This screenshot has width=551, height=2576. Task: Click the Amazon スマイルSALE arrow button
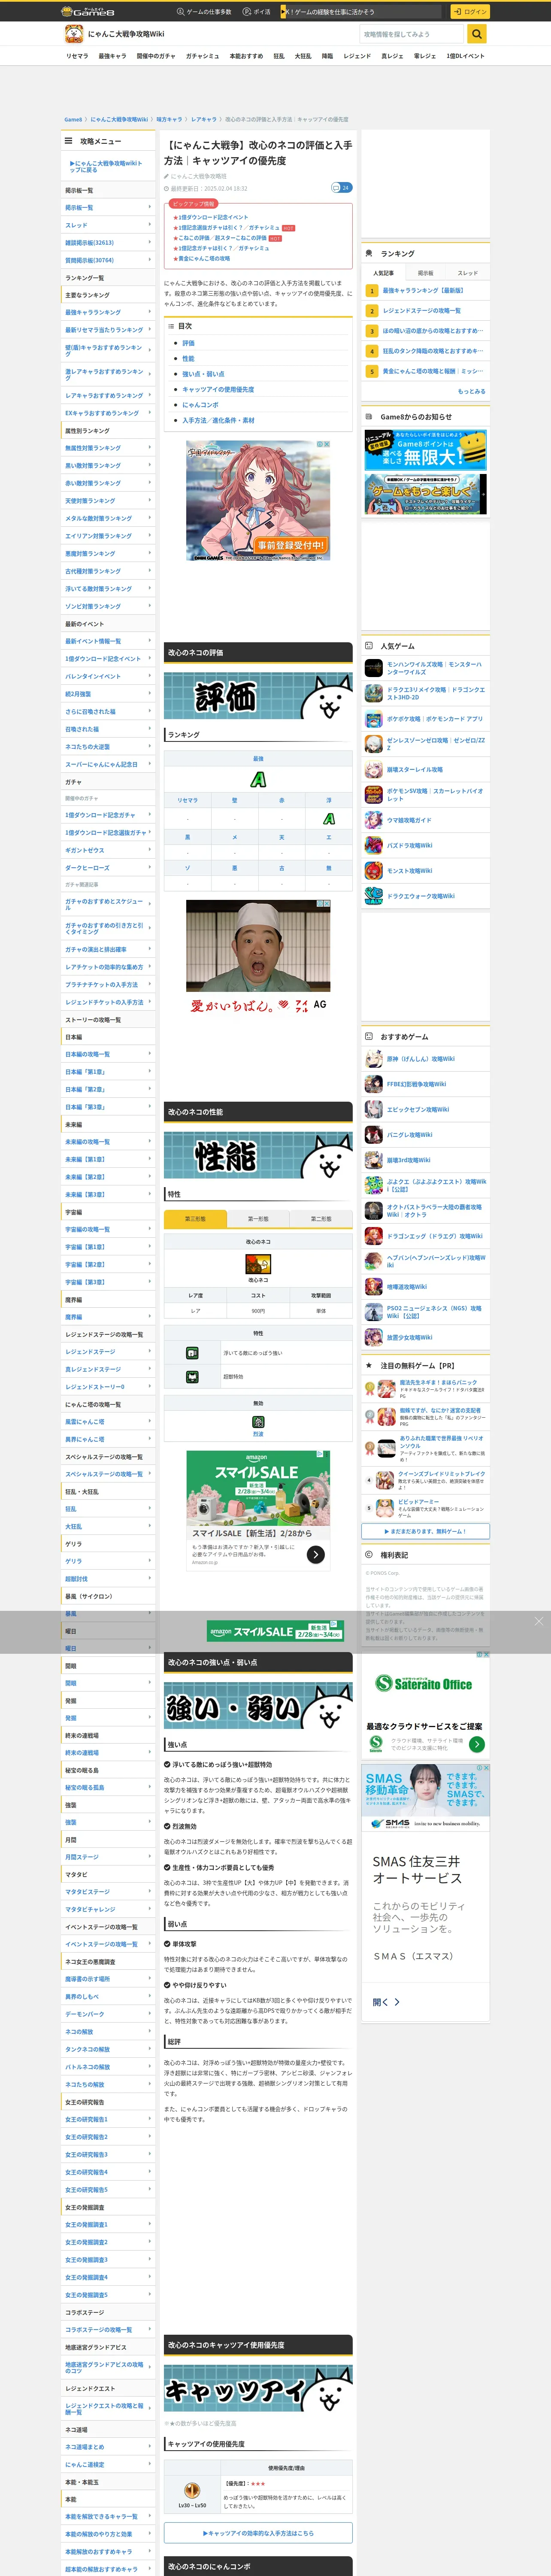click(x=316, y=1554)
